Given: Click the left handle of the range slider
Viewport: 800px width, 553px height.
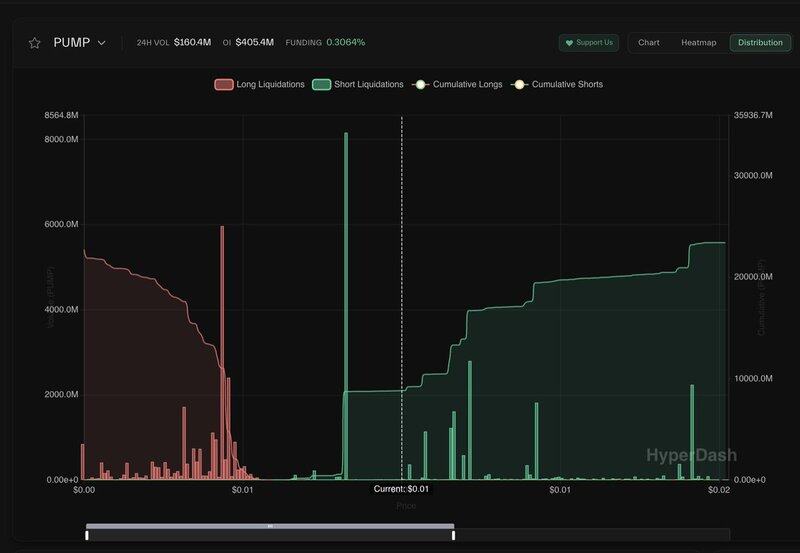Looking at the screenshot, I should click(87, 535).
